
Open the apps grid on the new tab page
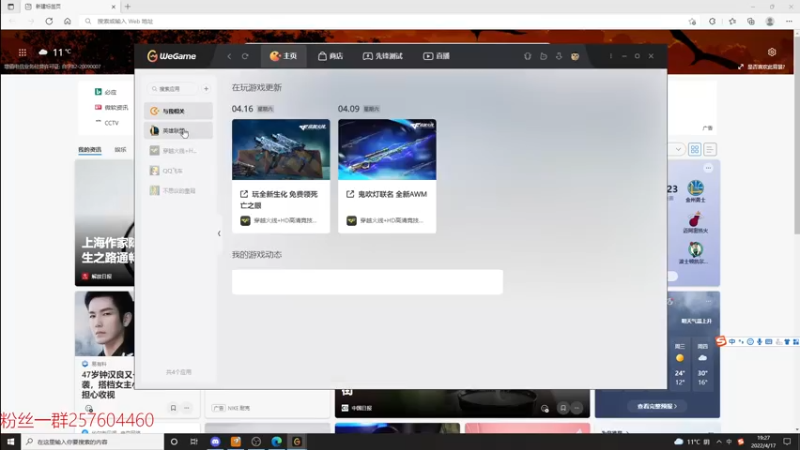[22, 53]
